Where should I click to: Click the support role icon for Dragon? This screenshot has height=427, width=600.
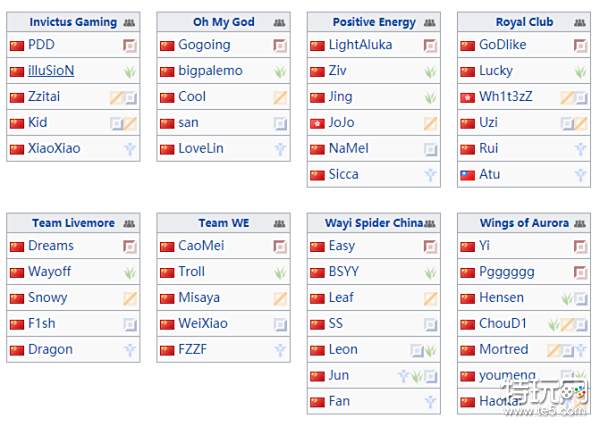tap(129, 350)
